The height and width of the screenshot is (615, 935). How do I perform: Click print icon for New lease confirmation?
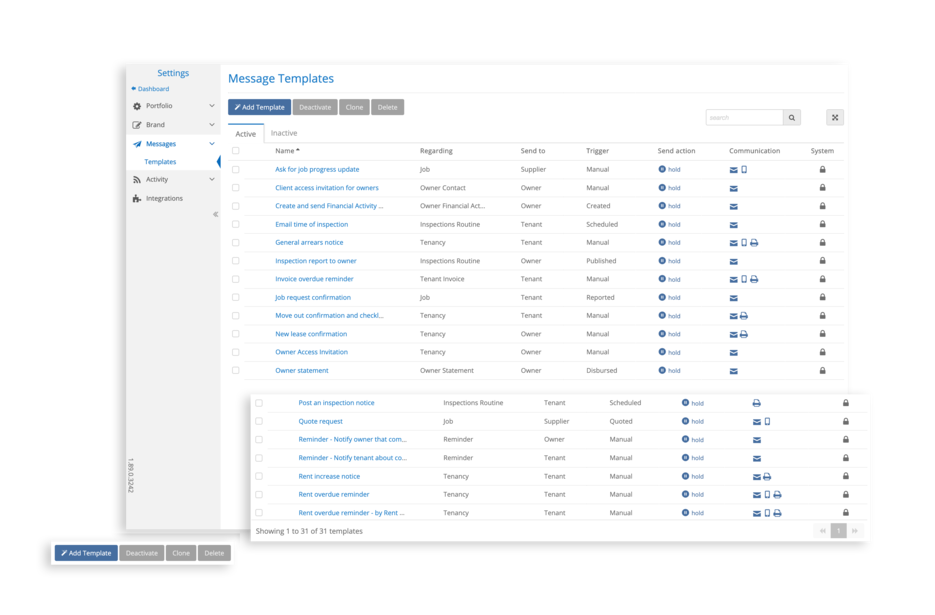click(744, 335)
